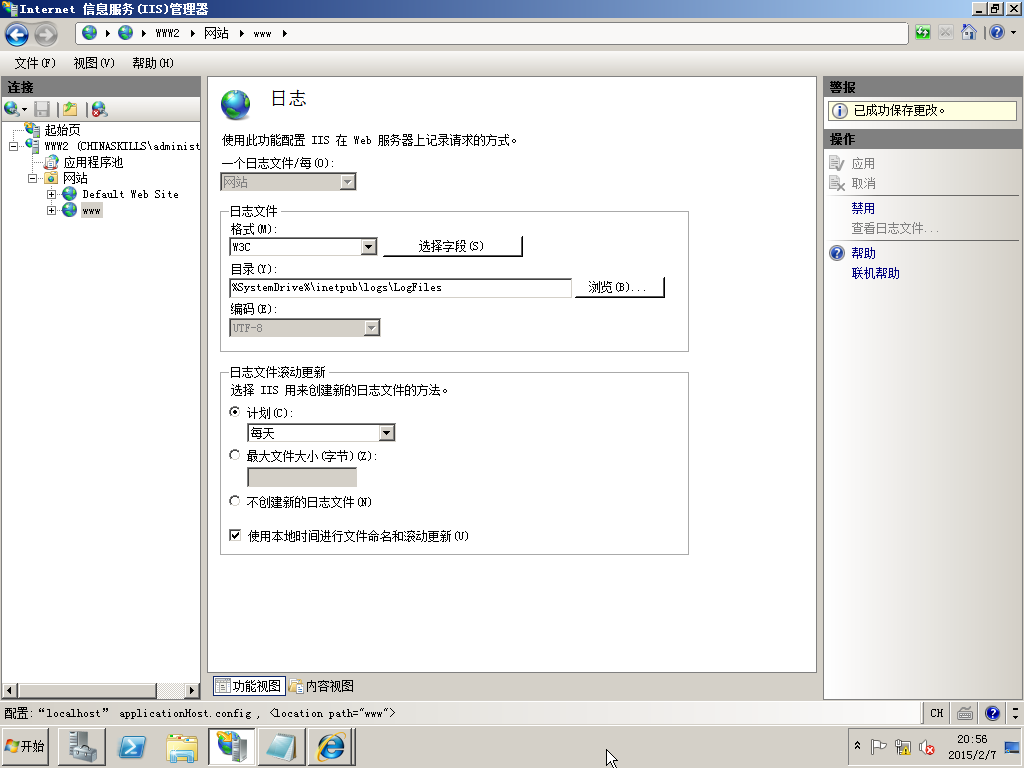The width and height of the screenshot is (1024, 768).
Task: Click the Action Center flag tray icon
Action: point(878,746)
